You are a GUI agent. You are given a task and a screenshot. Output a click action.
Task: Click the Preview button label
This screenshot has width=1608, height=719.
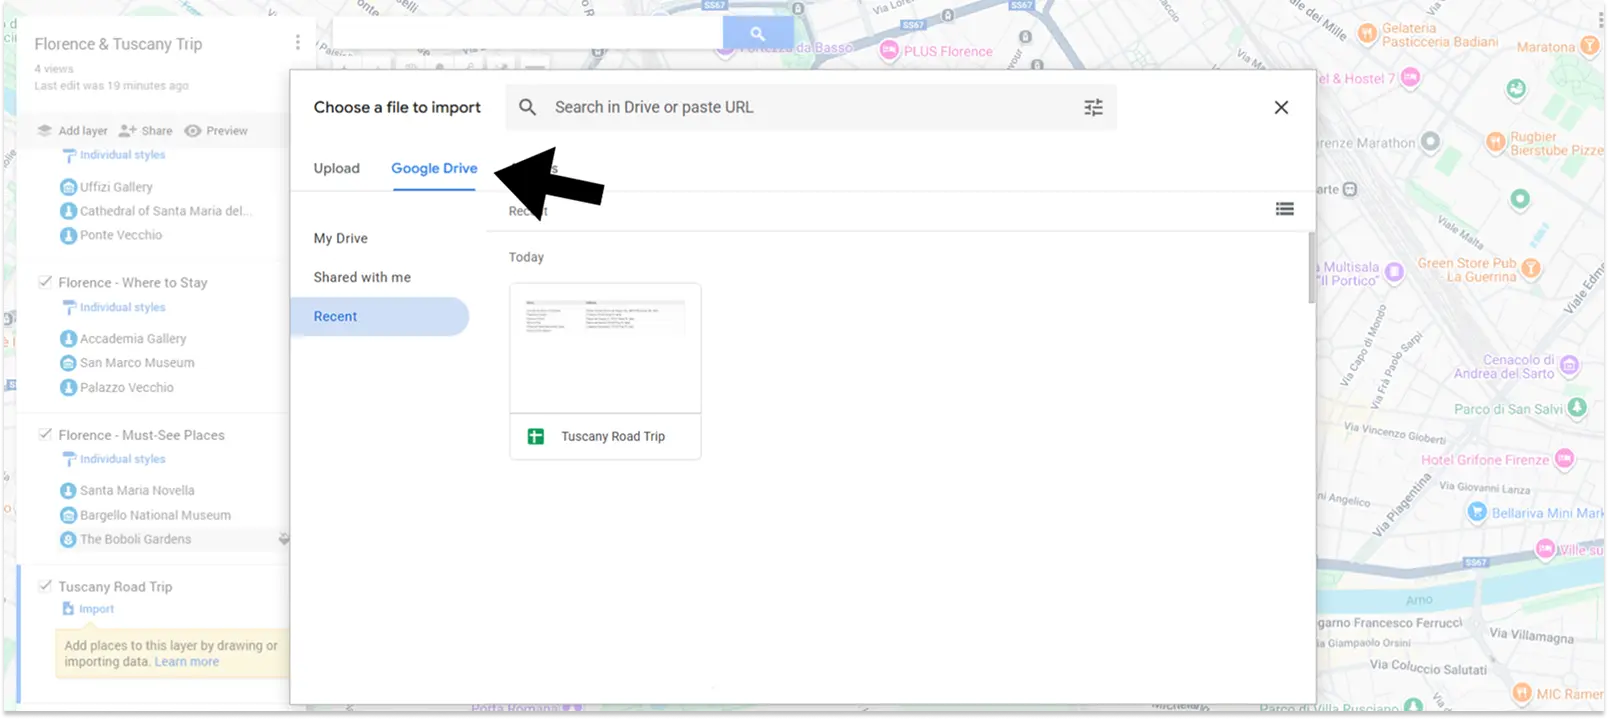tap(227, 131)
